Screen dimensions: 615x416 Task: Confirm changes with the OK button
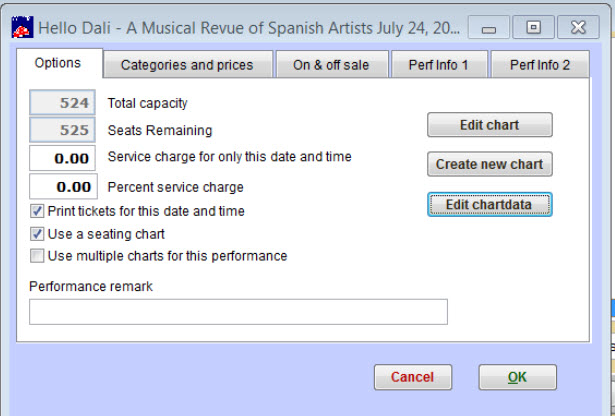pos(517,377)
